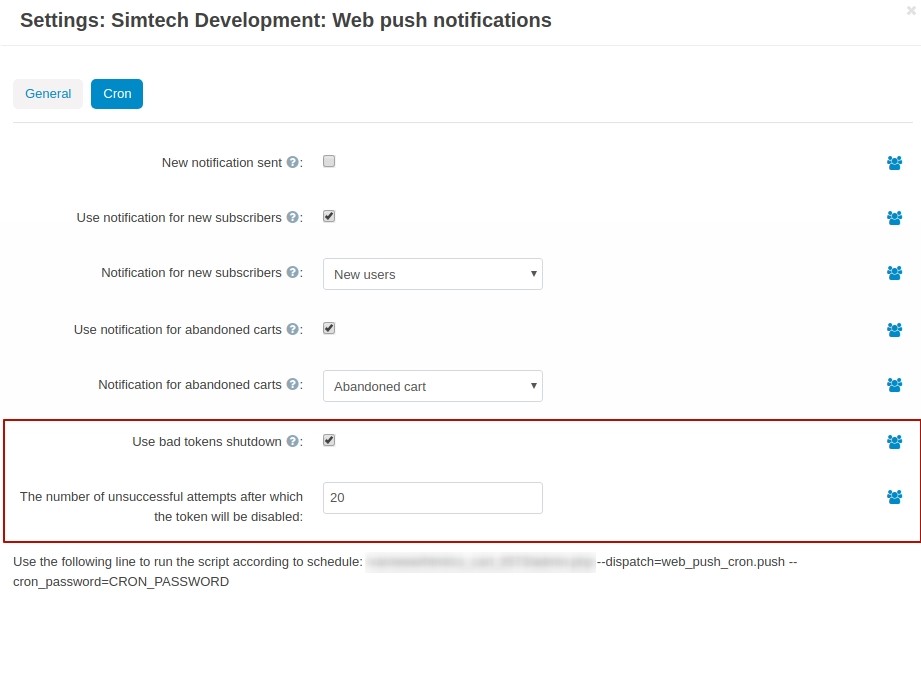Disable the Use bad tokens shutdown checkbox

[x=329, y=441]
